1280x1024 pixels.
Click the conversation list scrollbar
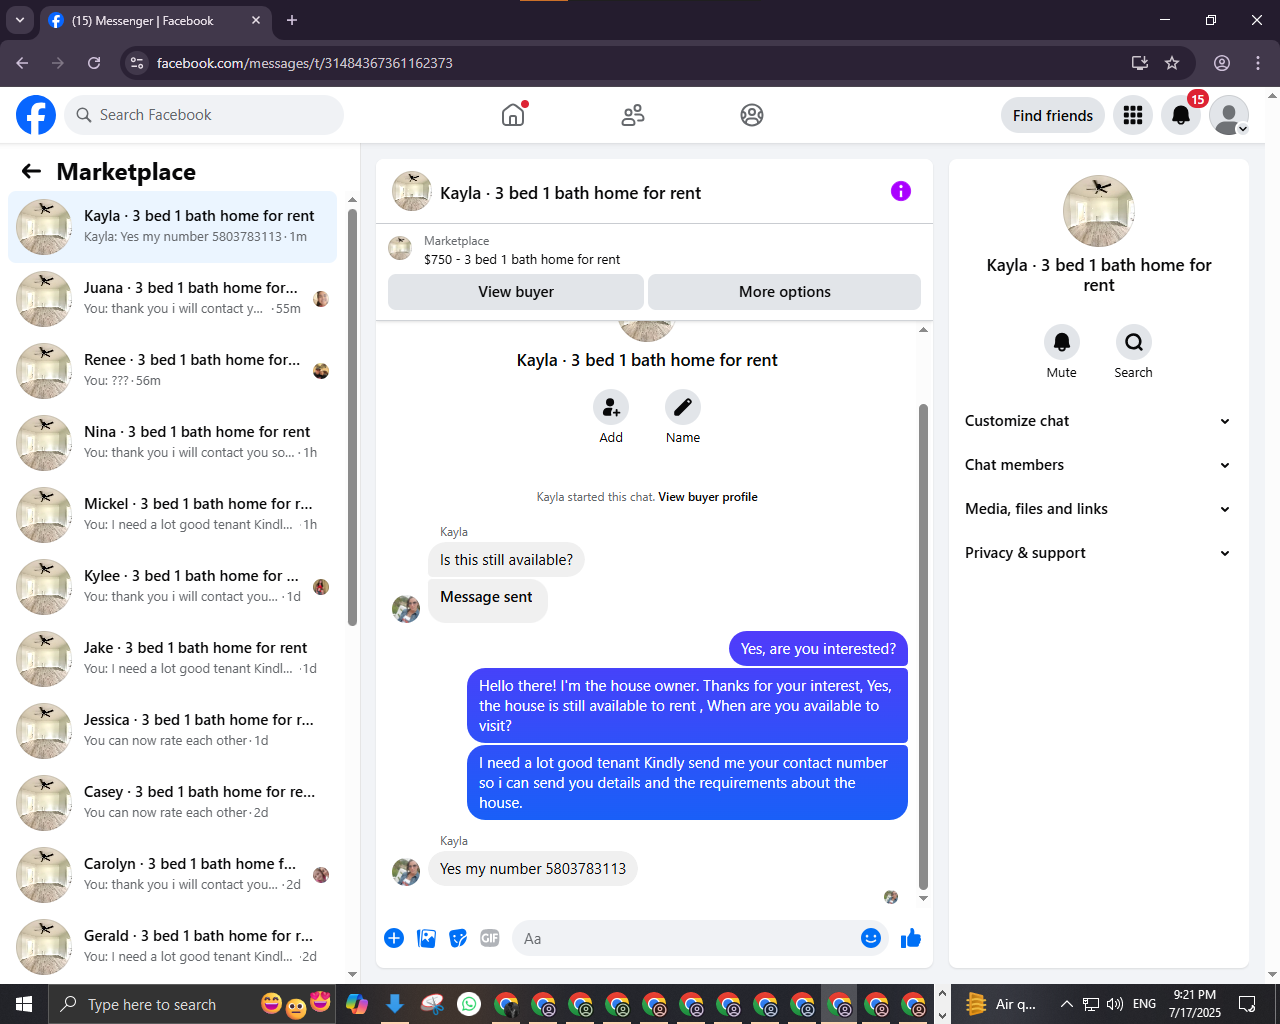point(352,416)
